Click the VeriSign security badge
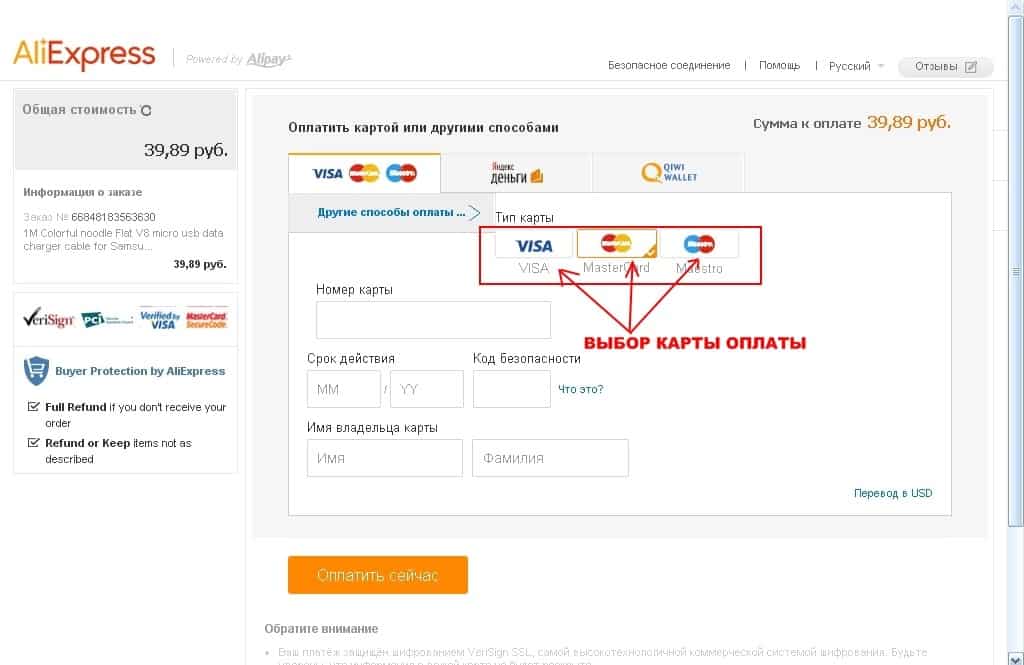Image resolution: width=1024 pixels, height=665 pixels. (x=47, y=319)
